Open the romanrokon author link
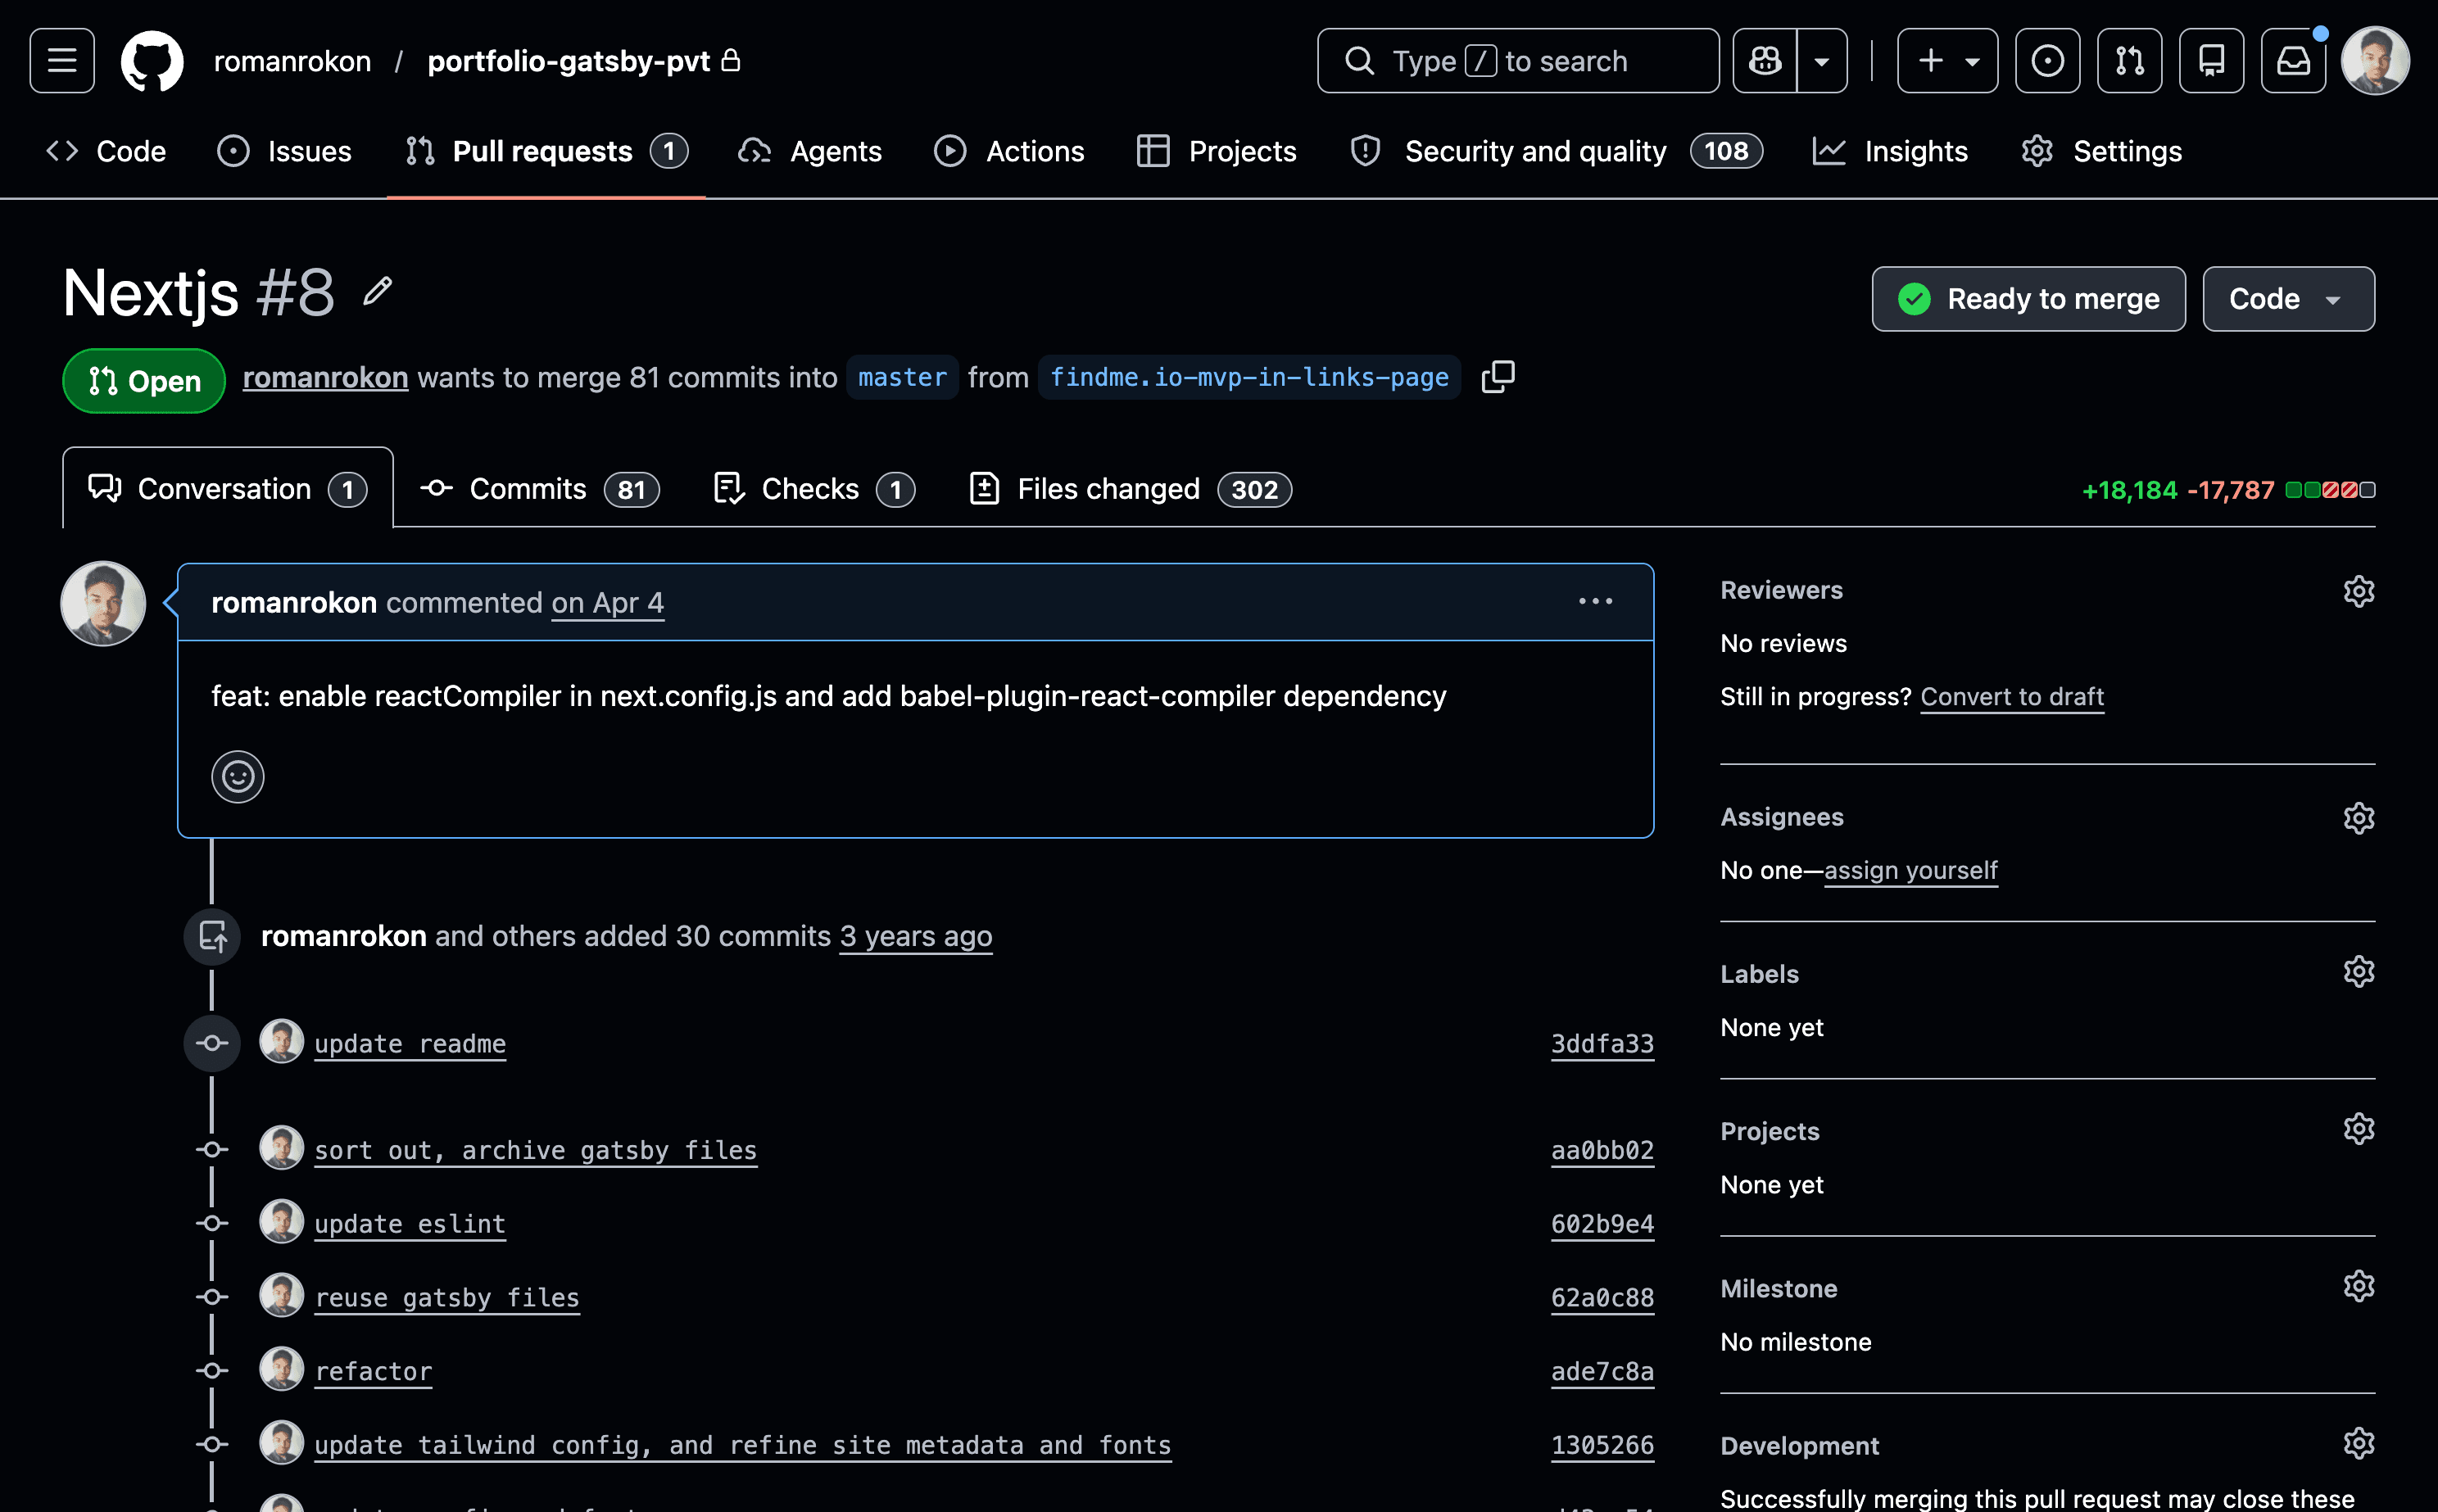Screen dimensions: 2438x1512 (325, 378)
